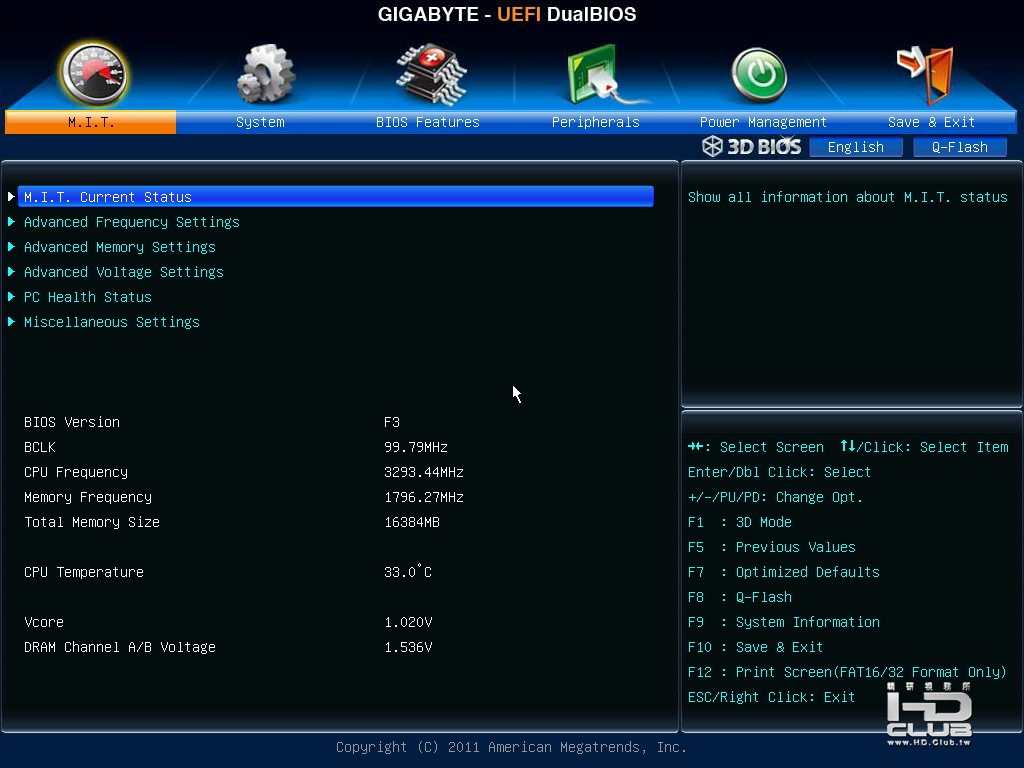
Task: Click the CPU Frequency value 3293.44MHz
Action: [424, 472]
